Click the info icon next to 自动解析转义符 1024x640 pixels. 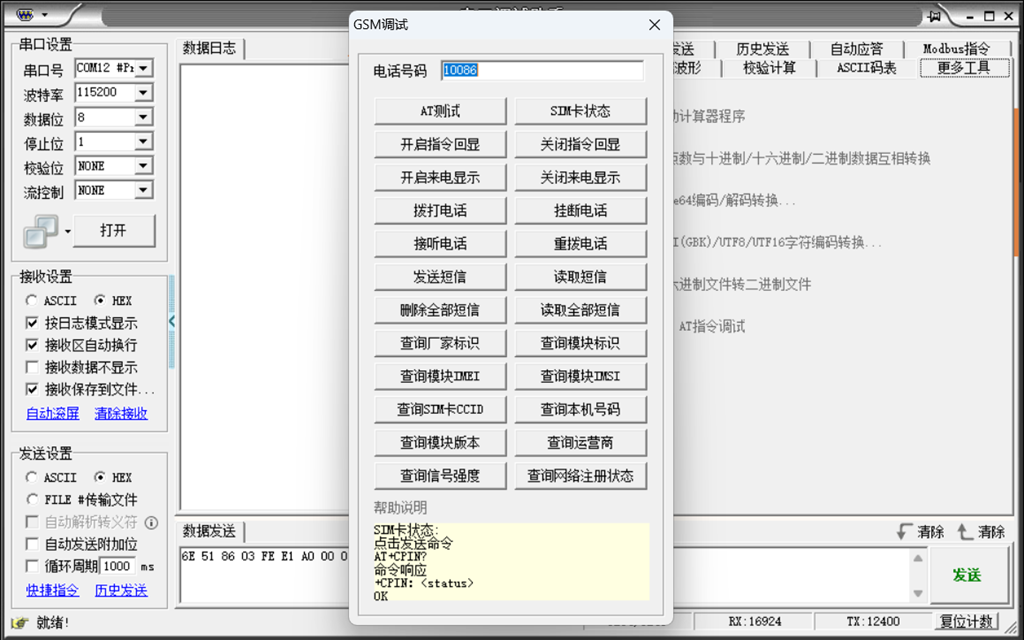click(x=151, y=522)
